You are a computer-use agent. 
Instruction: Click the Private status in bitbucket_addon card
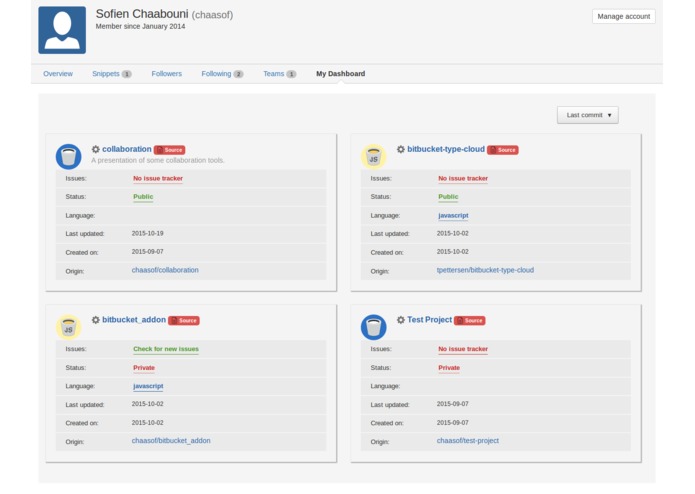(144, 368)
